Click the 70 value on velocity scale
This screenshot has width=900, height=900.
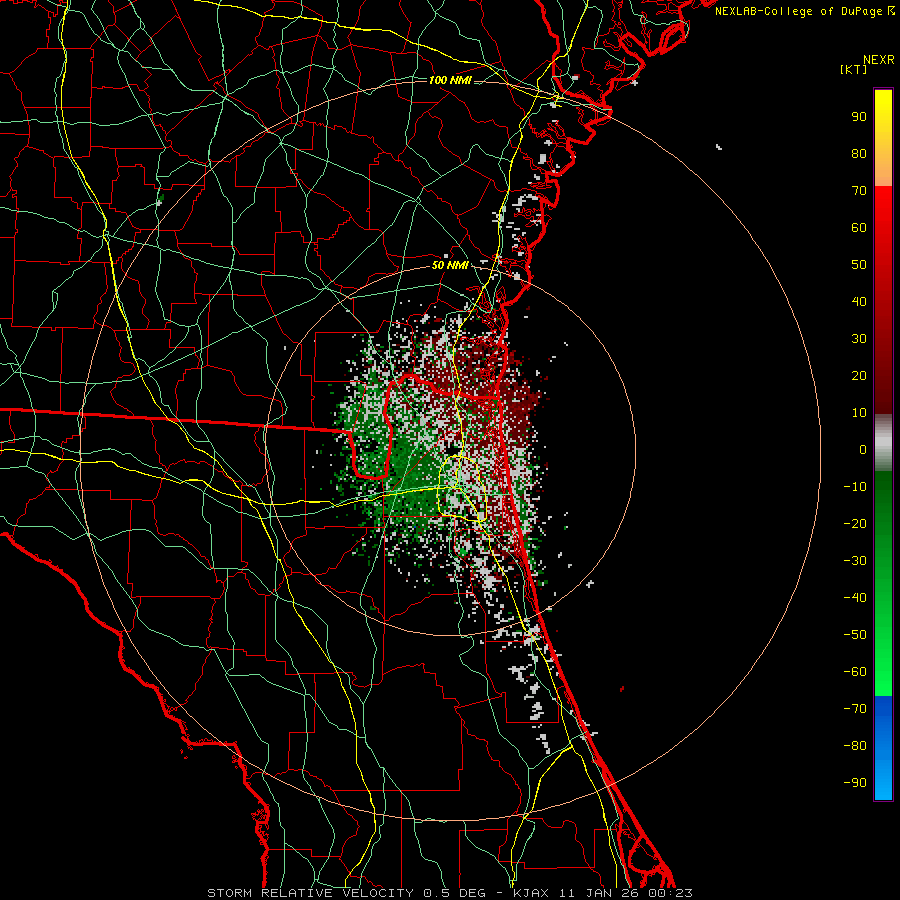[859, 191]
